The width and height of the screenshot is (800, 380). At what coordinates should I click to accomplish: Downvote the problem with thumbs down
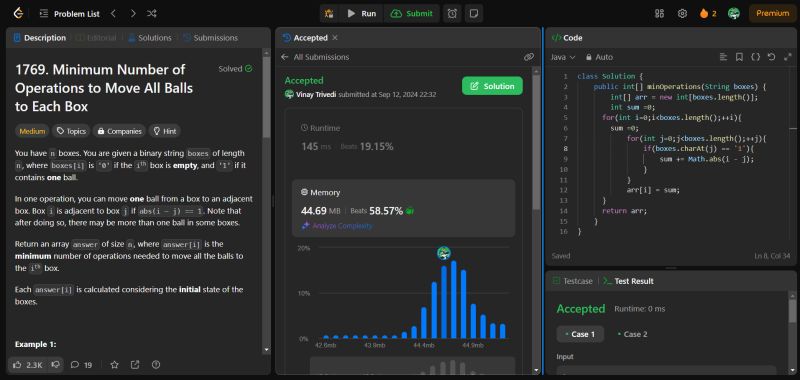tap(56, 365)
